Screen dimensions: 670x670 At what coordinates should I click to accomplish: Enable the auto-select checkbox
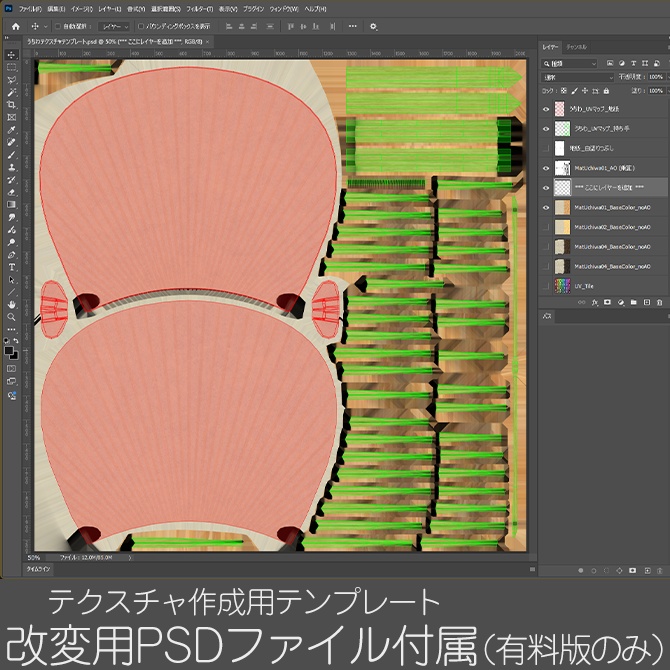point(58,26)
